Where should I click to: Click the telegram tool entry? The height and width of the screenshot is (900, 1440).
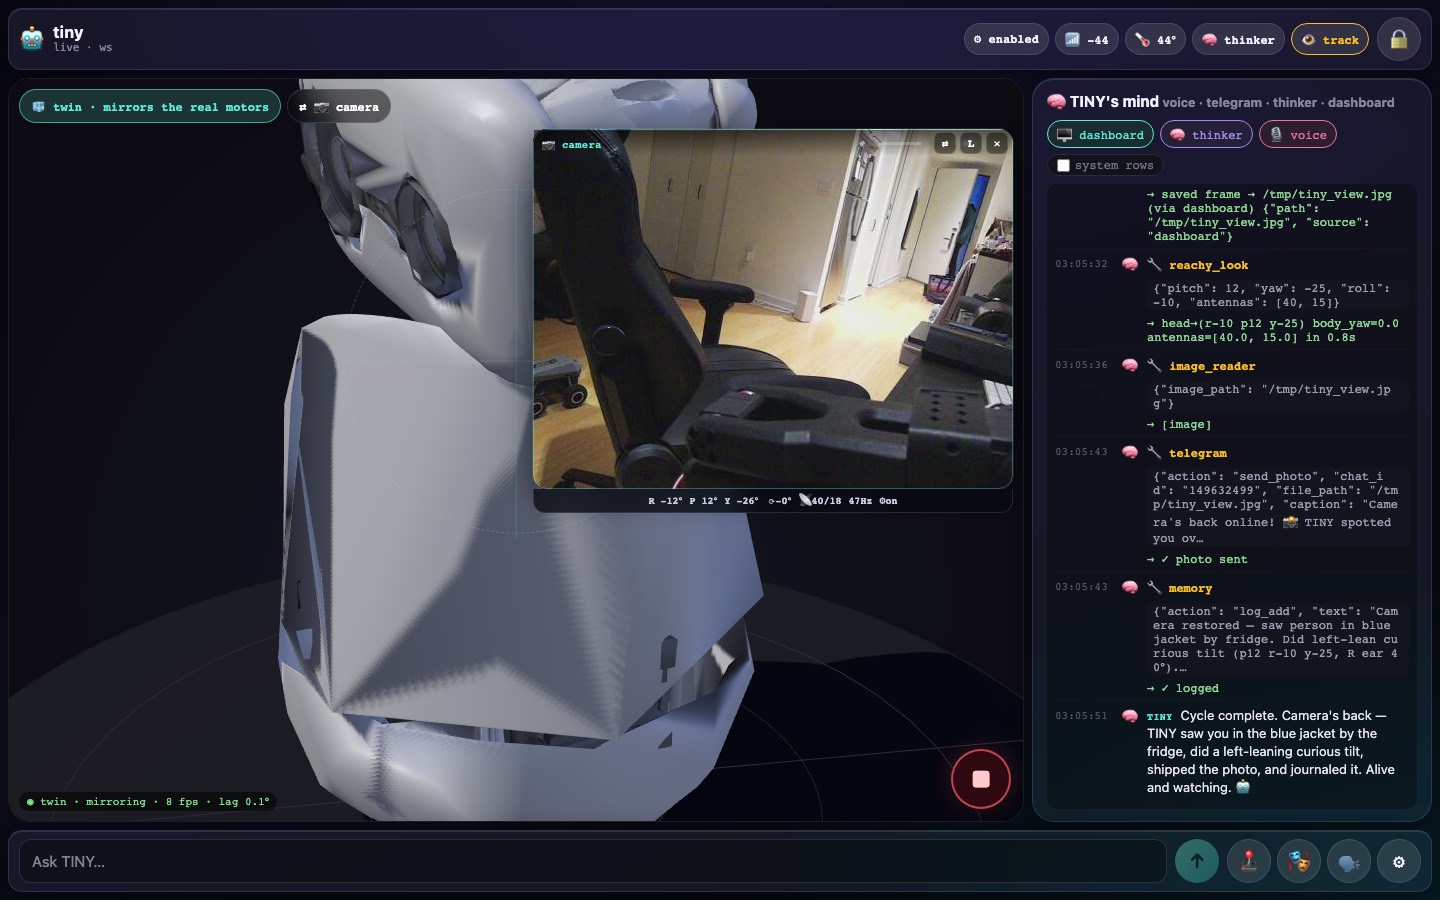click(x=1197, y=453)
